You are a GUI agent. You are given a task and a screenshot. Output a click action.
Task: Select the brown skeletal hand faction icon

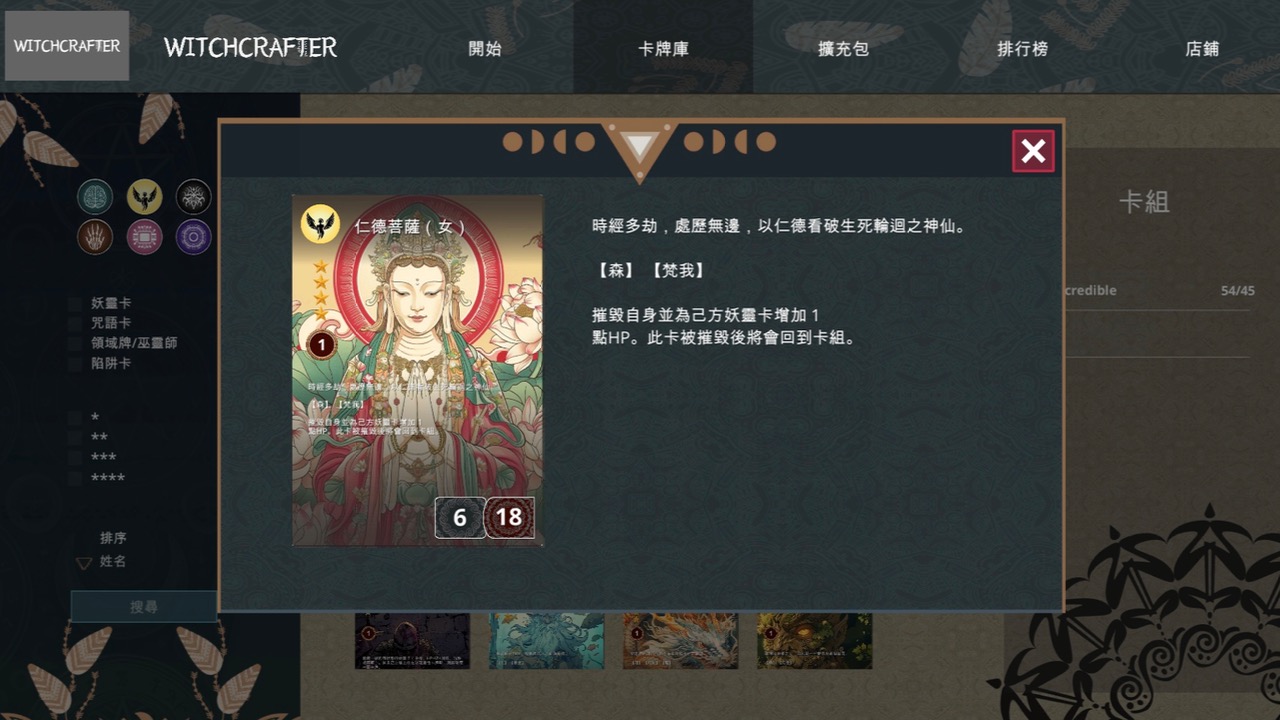pos(95,237)
